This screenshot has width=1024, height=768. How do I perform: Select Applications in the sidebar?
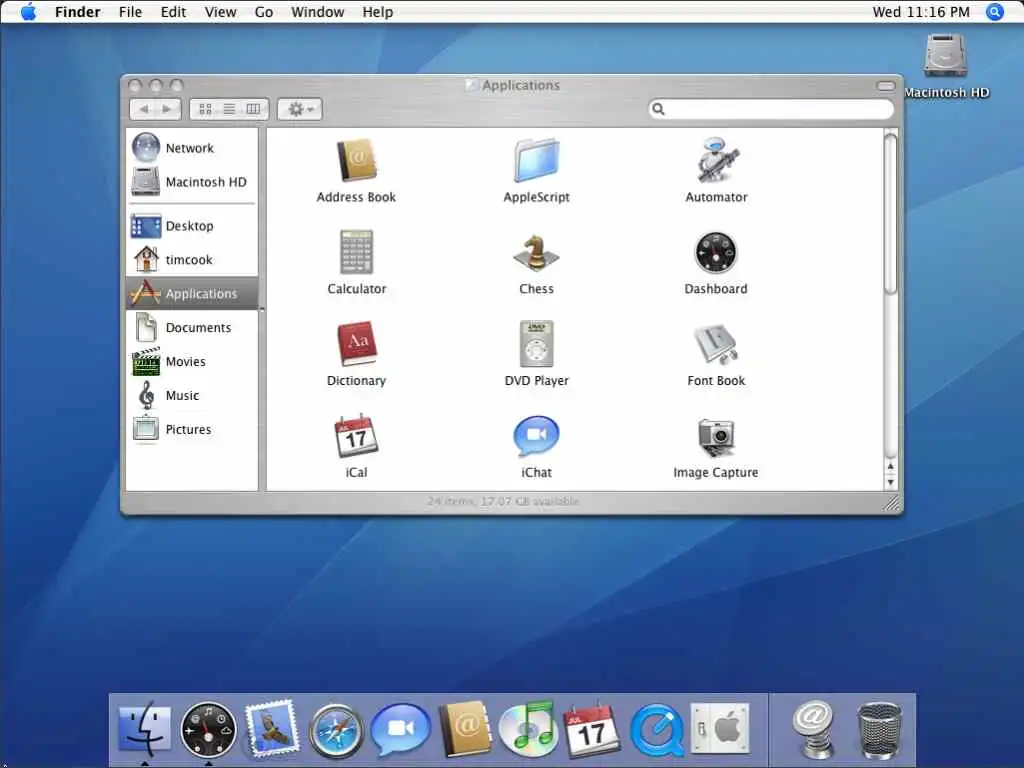click(x=192, y=294)
